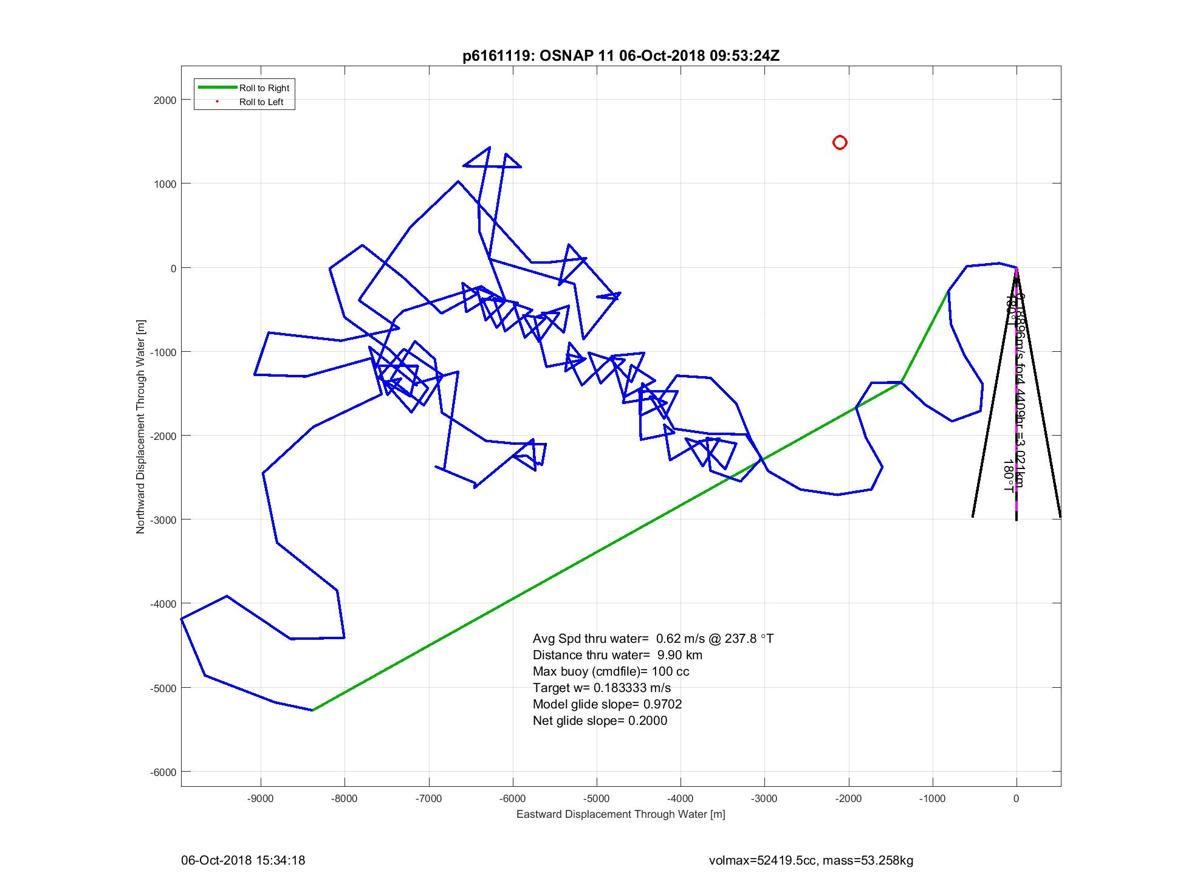This screenshot has height=885, width=1200.
Task: Click the -5000 y-axis tick label
Action: [x=164, y=688]
